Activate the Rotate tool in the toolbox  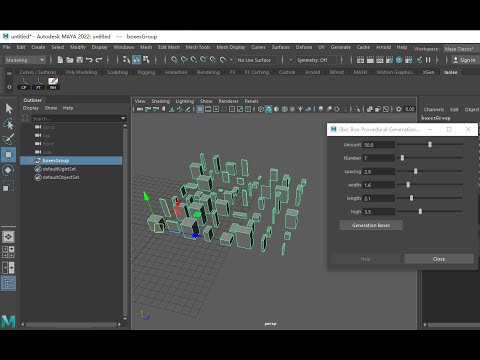(9, 170)
